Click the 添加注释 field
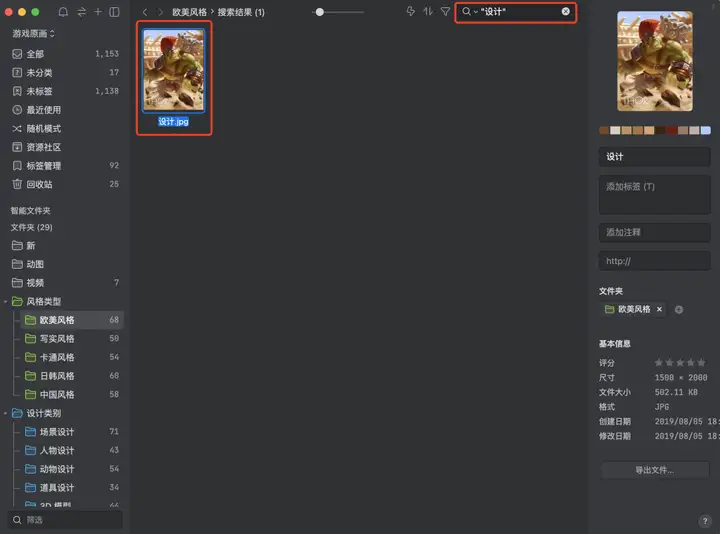Viewport: 720px width, 534px height. click(655, 232)
